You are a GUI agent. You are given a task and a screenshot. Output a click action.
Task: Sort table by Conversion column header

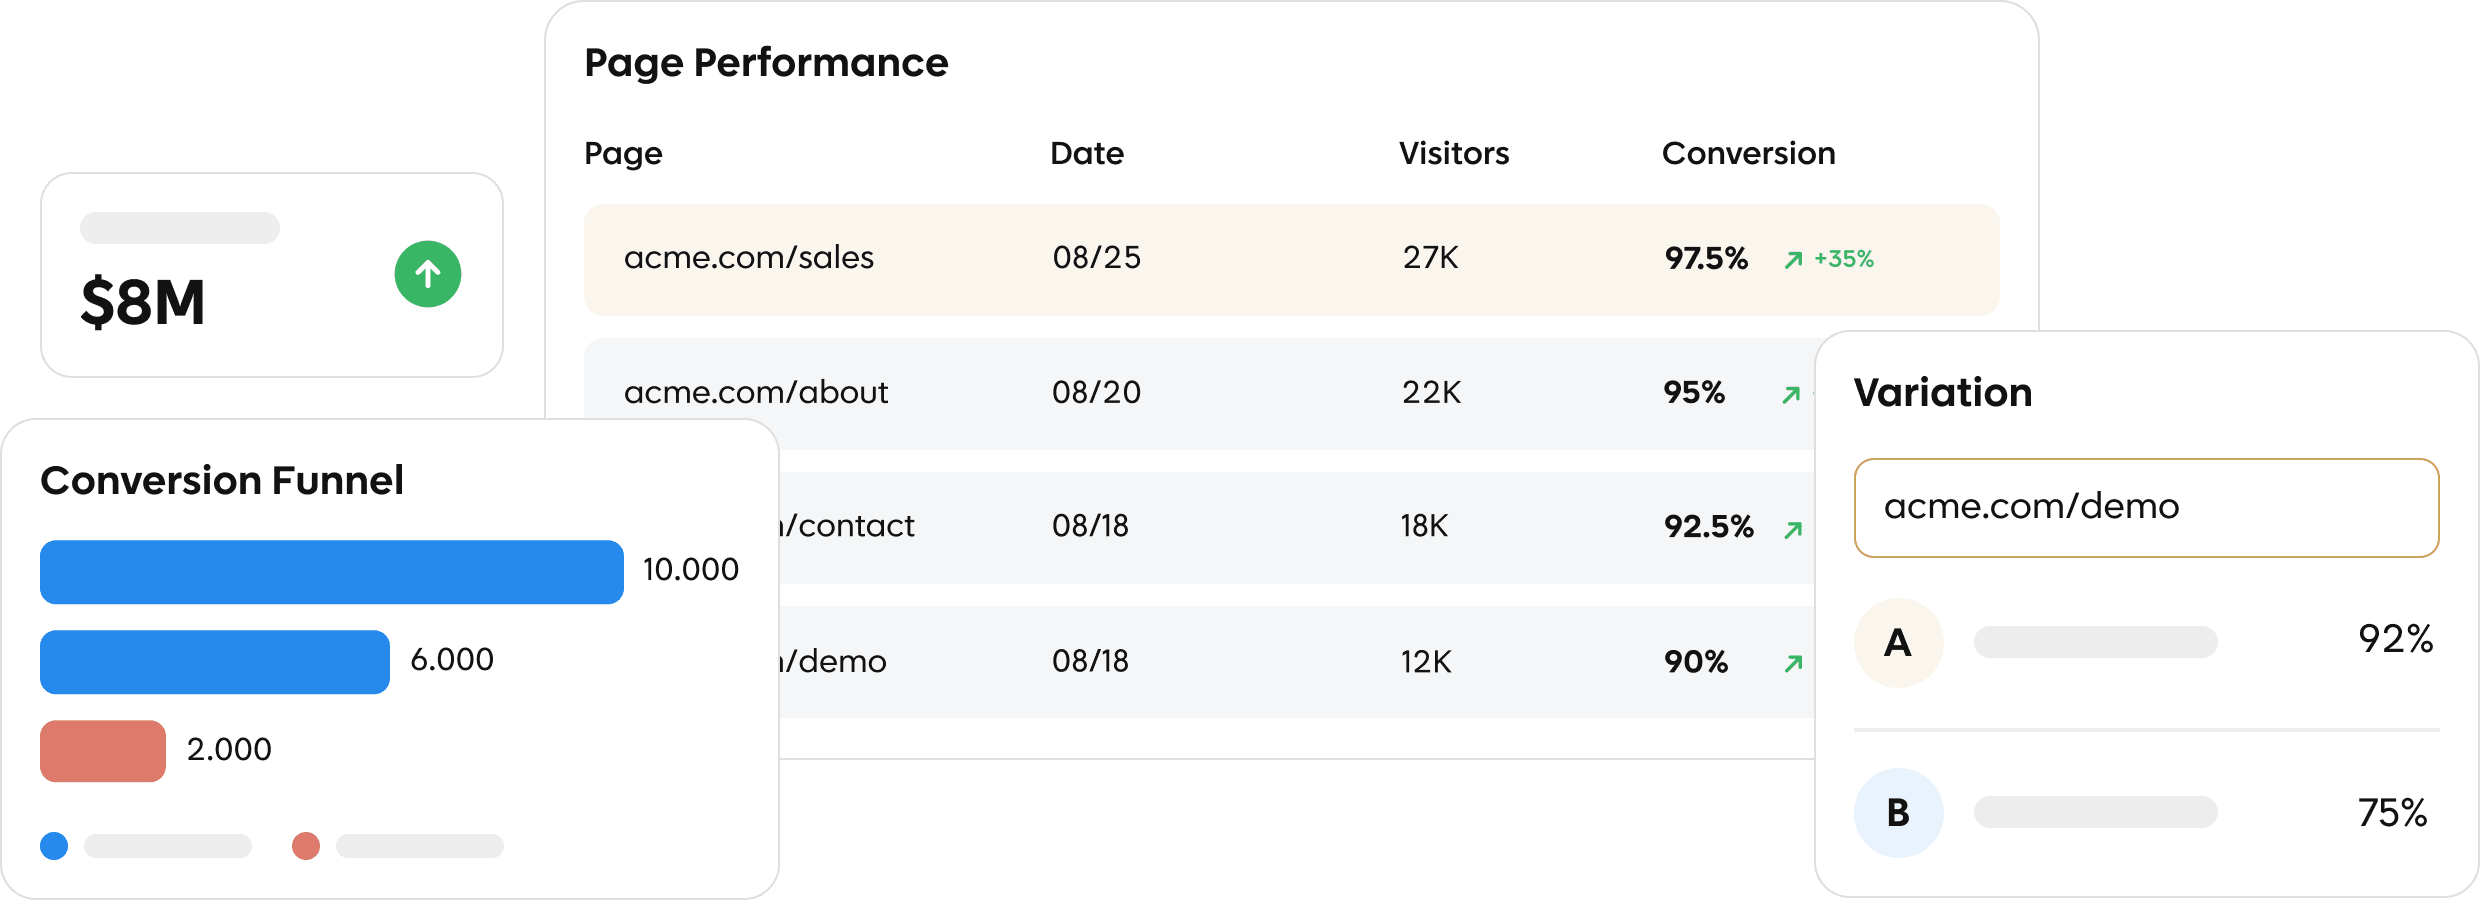(x=1748, y=153)
